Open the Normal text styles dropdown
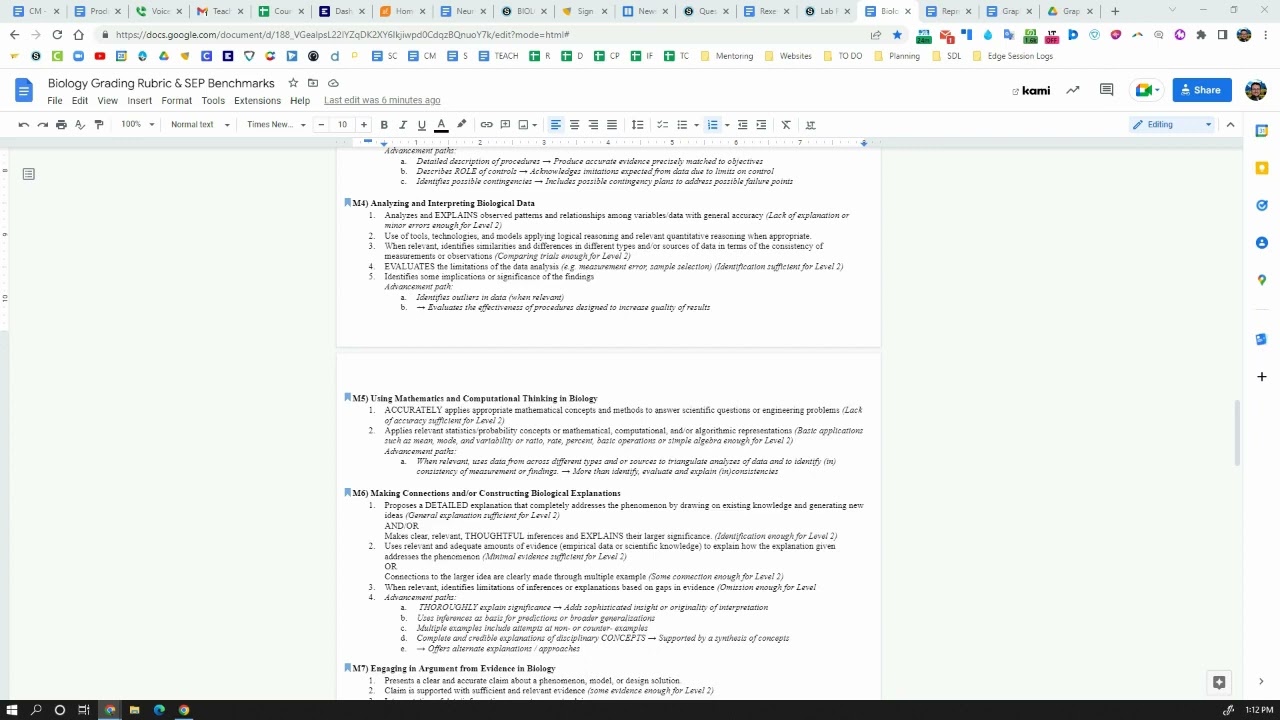This screenshot has width=1280, height=720. pyautogui.click(x=200, y=125)
